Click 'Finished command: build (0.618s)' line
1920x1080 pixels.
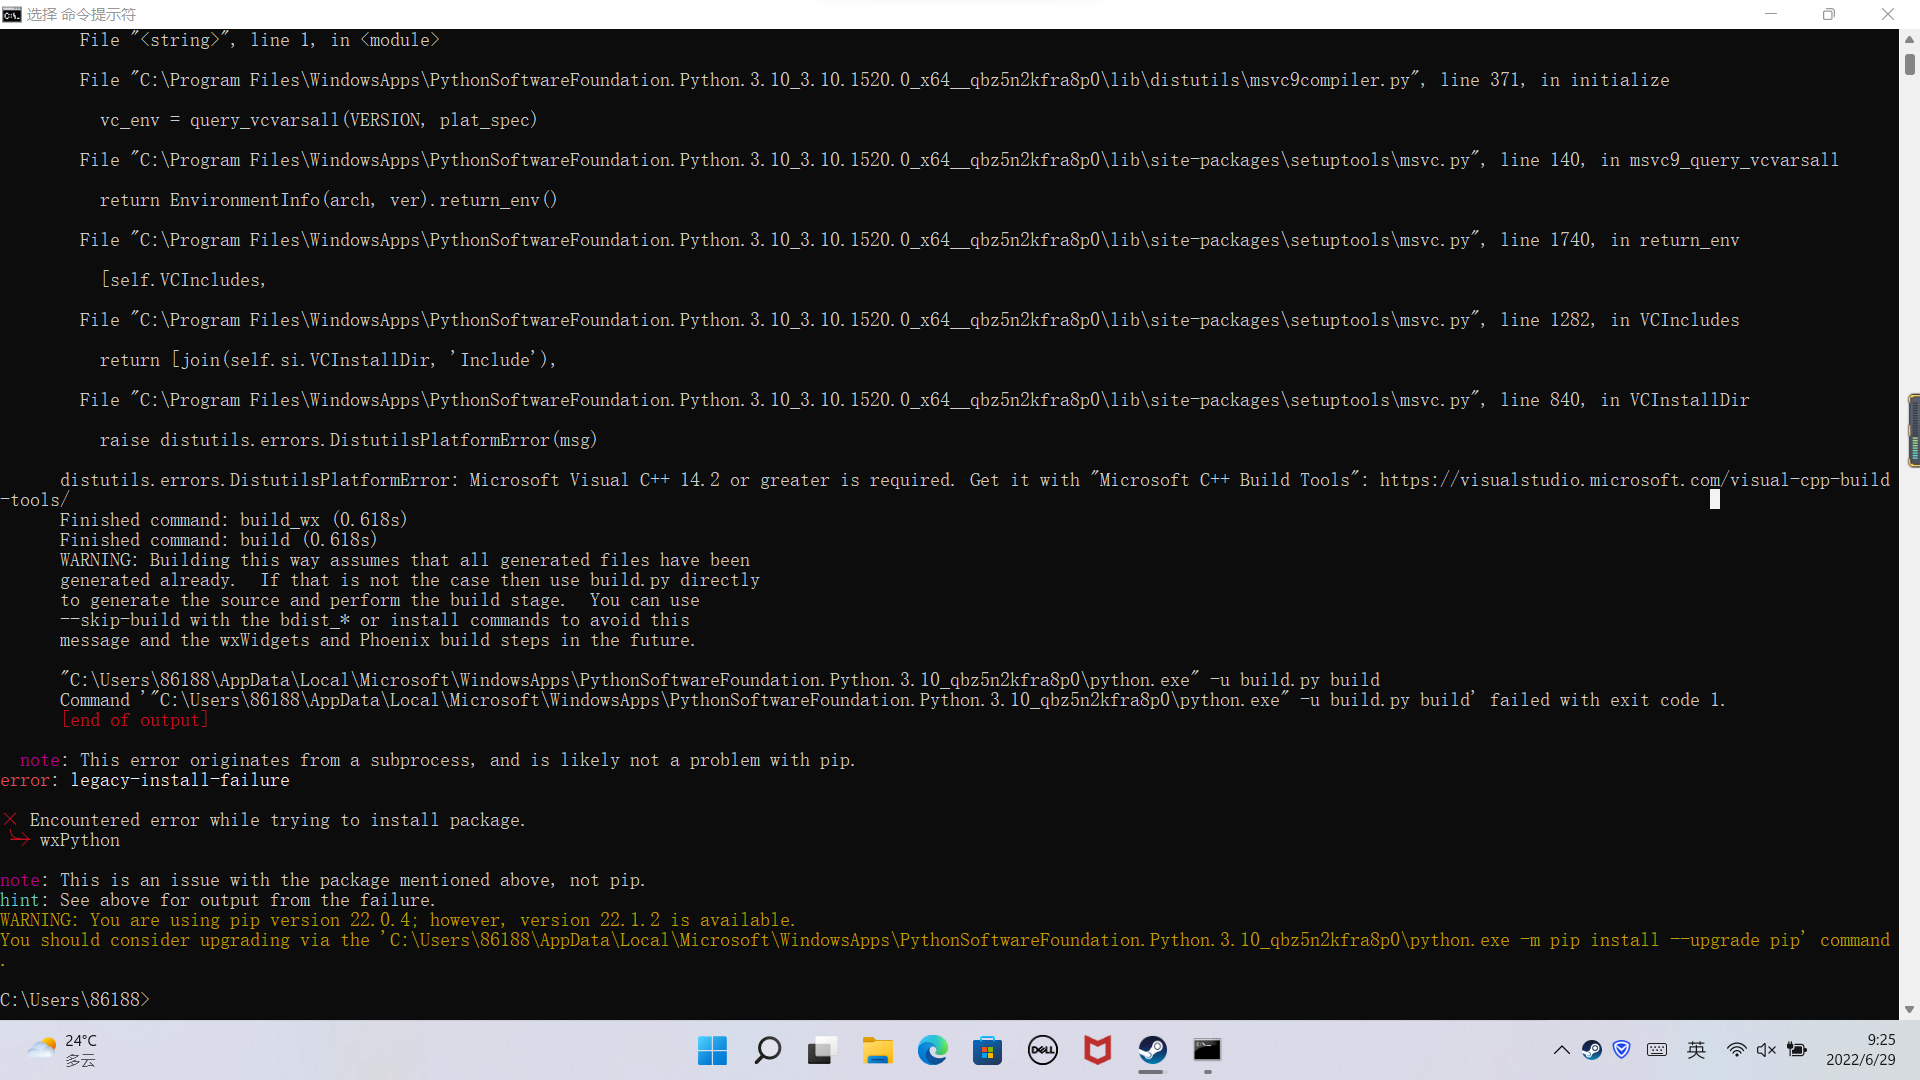(219, 540)
